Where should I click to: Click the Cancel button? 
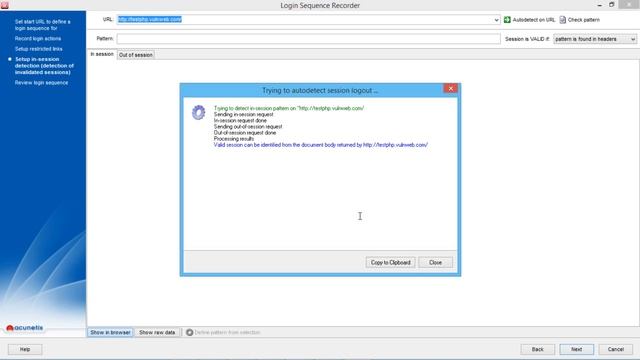(616, 349)
